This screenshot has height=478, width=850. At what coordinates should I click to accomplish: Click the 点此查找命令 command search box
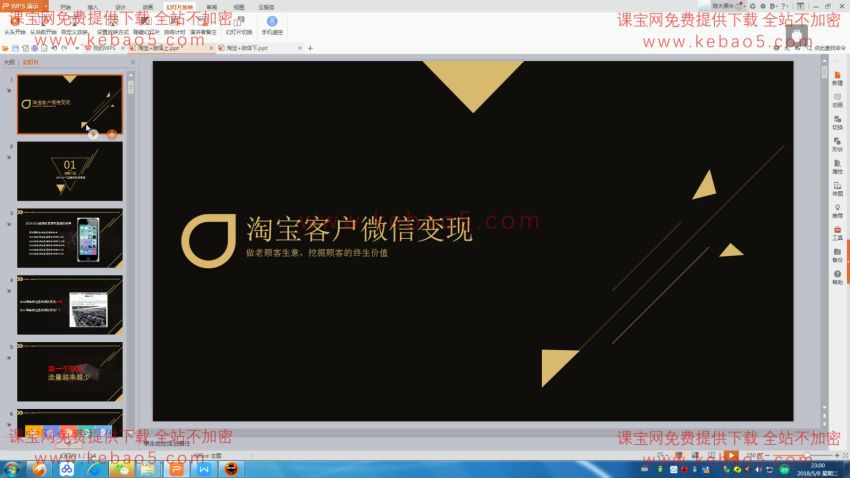[x=826, y=48]
